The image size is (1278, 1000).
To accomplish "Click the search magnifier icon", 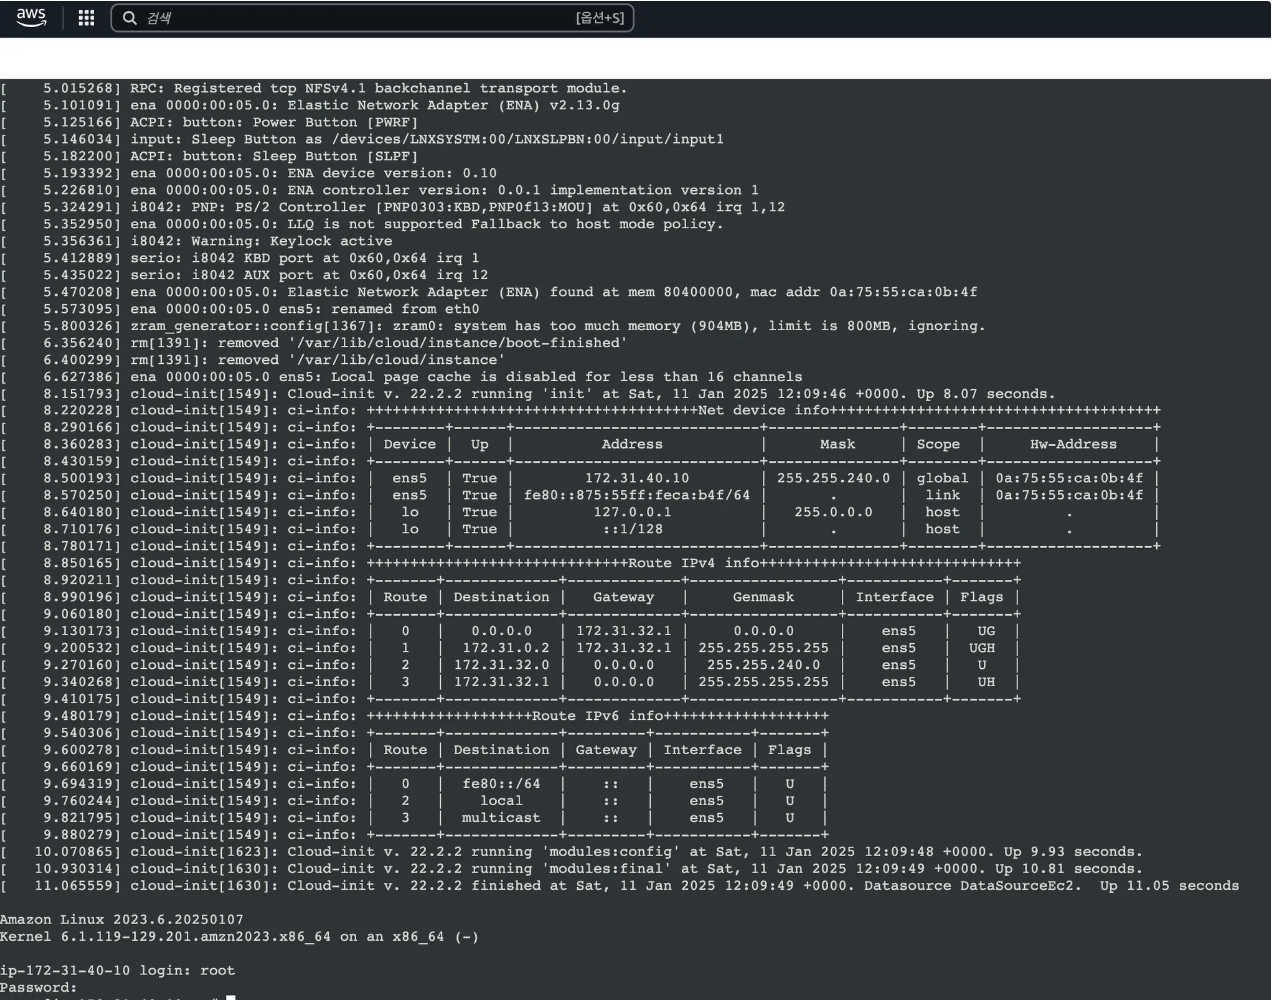I will point(130,18).
